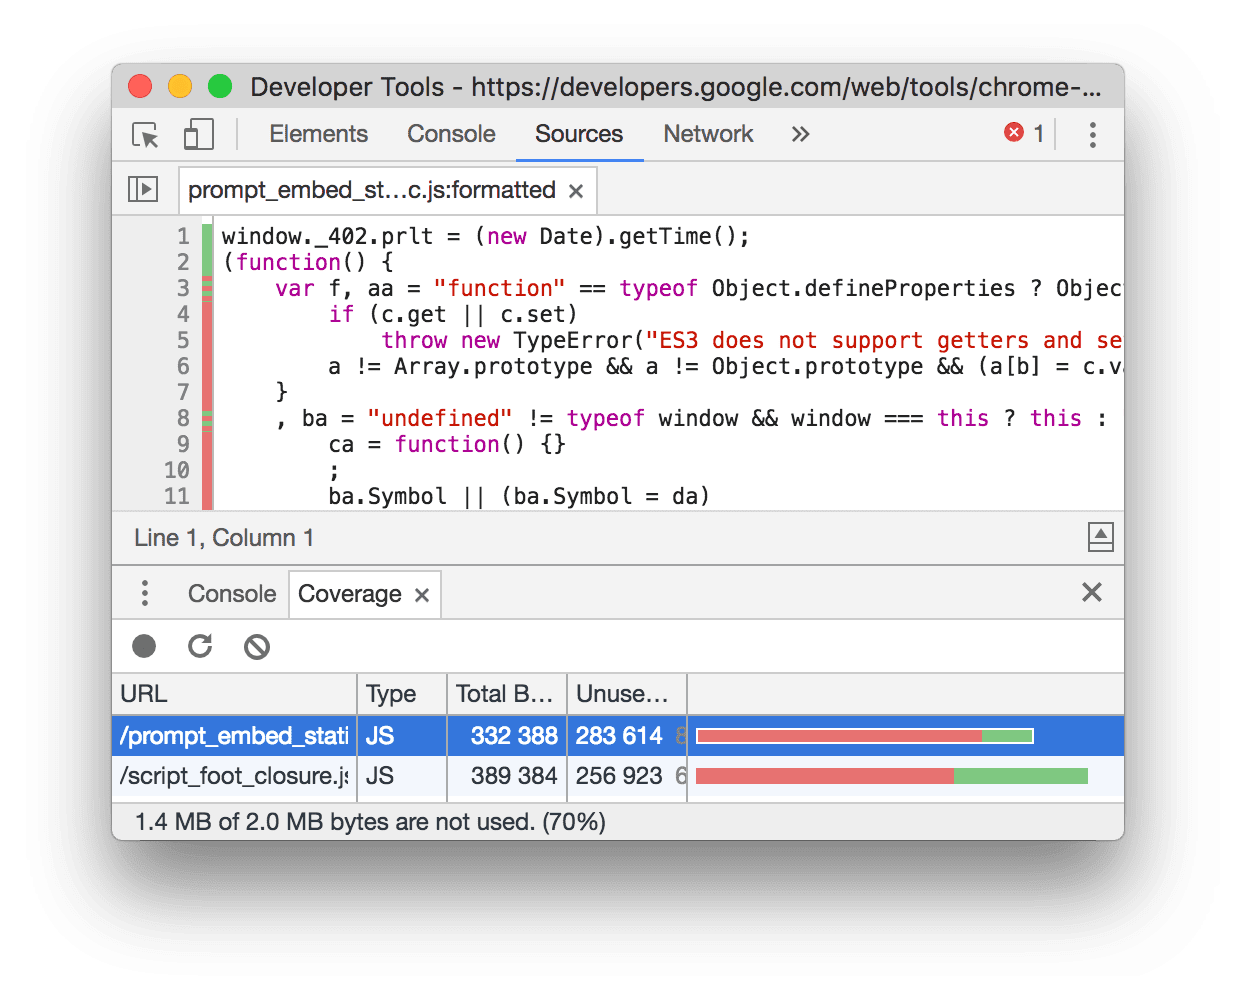Select the inspect element cursor tool
The width and height of the screenshot is (1236, 1000).
pos(144,134)
